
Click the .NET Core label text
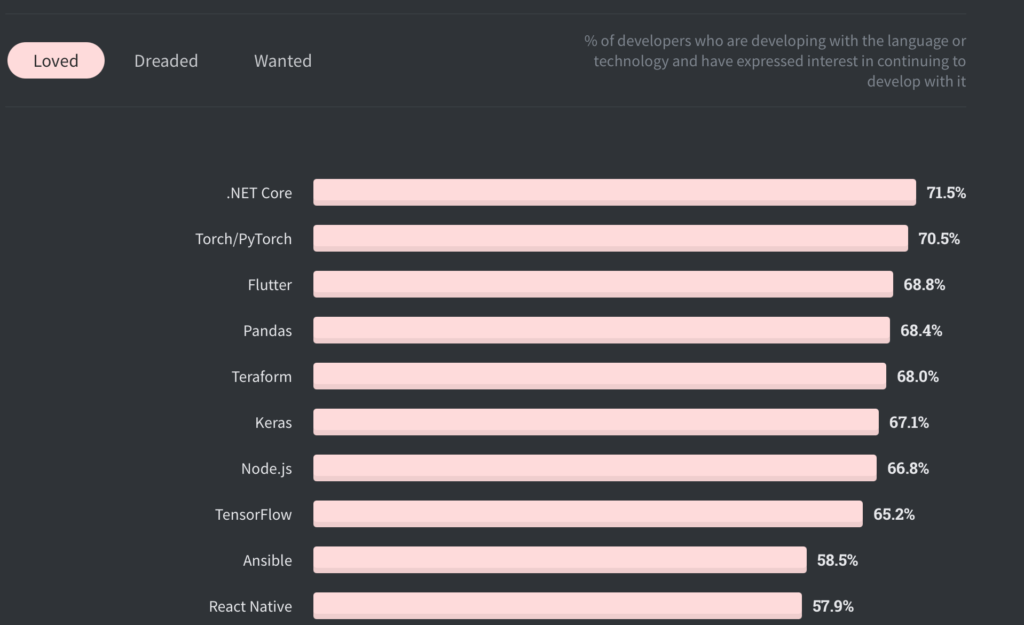[x=259, y=193]
